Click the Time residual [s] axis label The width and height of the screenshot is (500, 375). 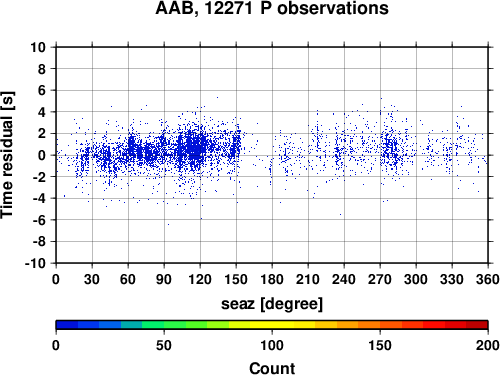coord(7,155)
